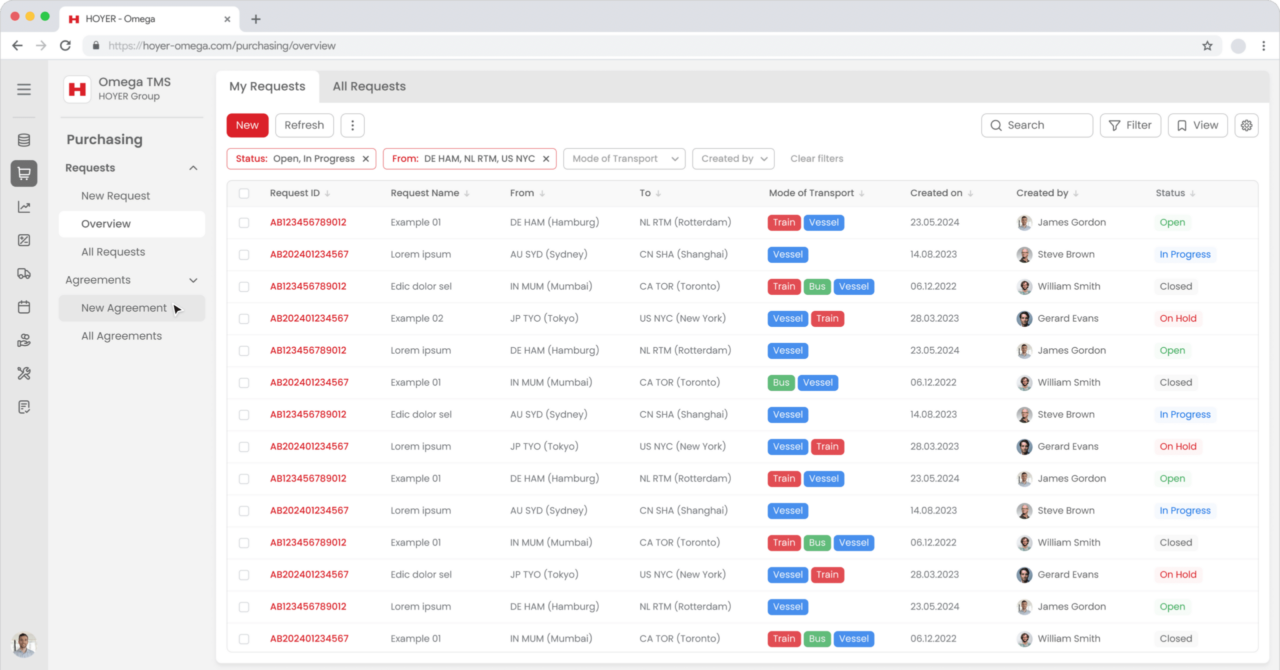Click the shopping cart purchasing icon

click(24, 174)
